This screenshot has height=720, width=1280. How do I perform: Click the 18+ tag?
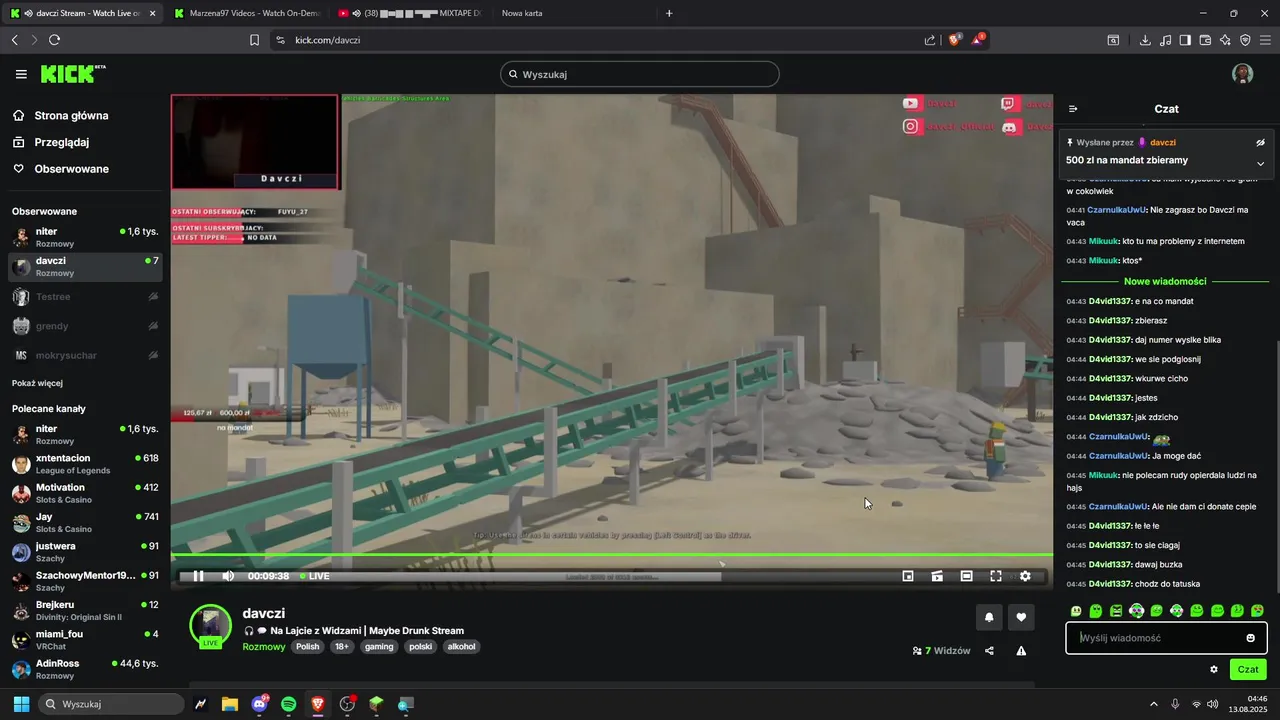tap(342, 647)
